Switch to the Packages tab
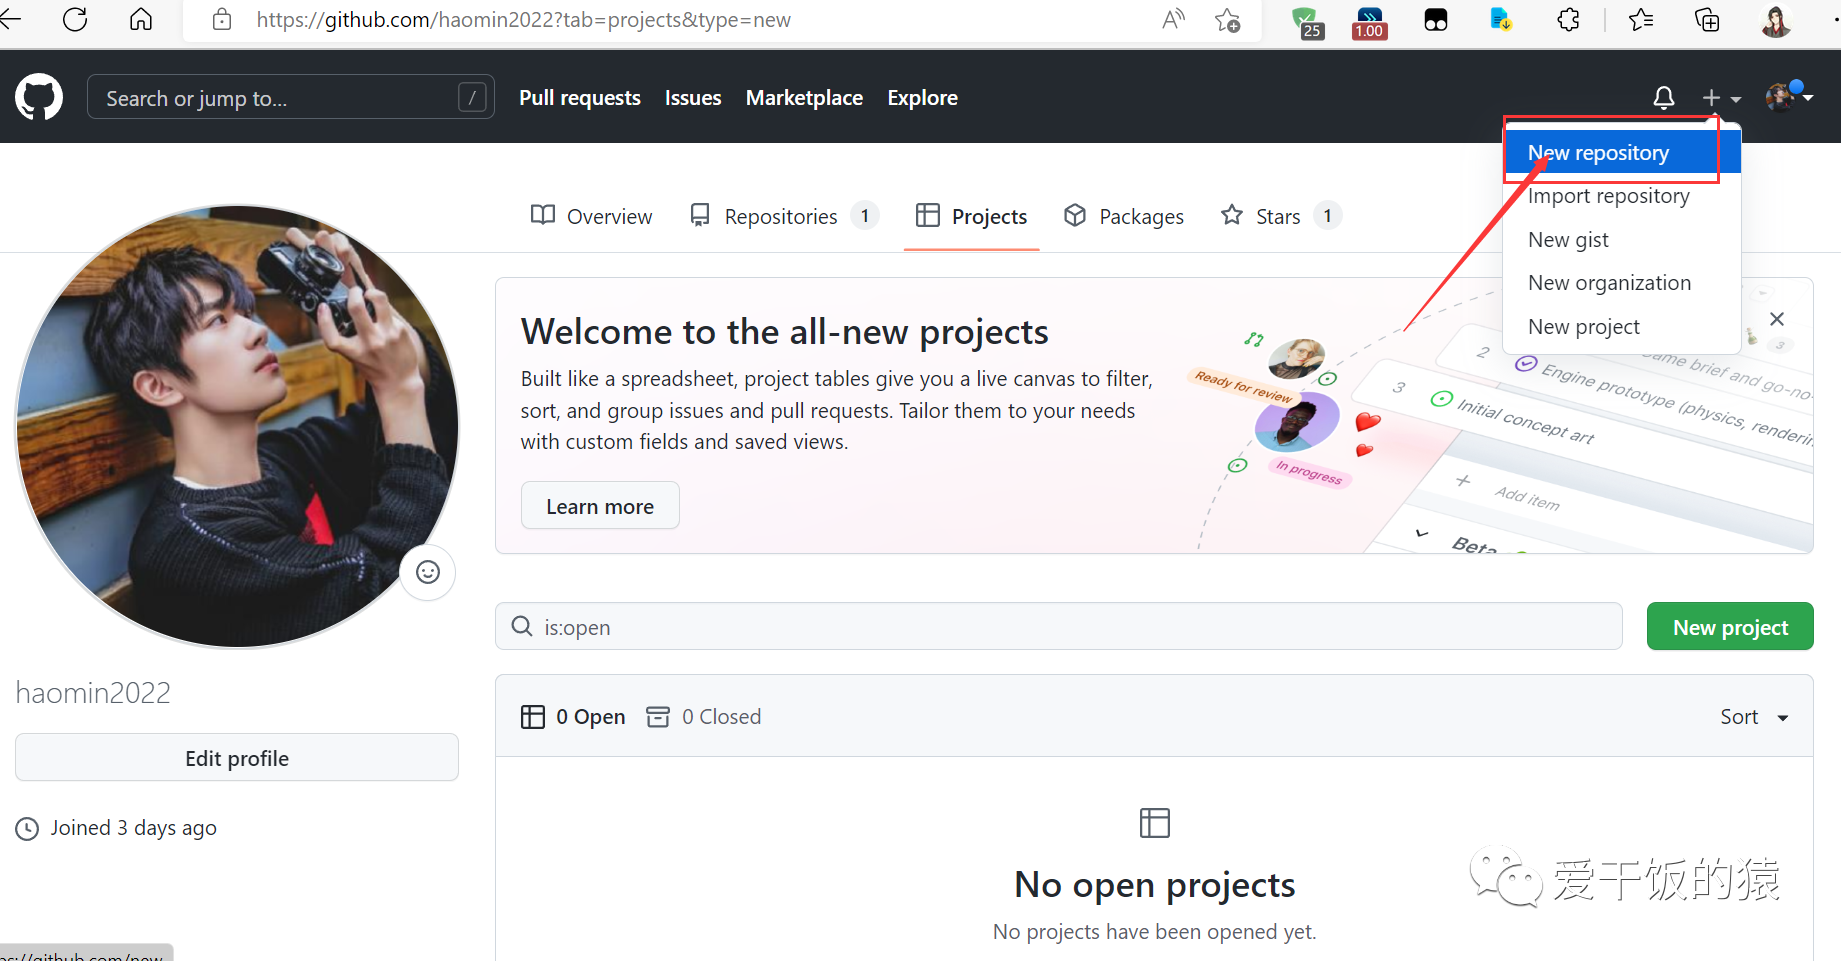Screen dimensions: 1841x961 [x=1123, y=216]
